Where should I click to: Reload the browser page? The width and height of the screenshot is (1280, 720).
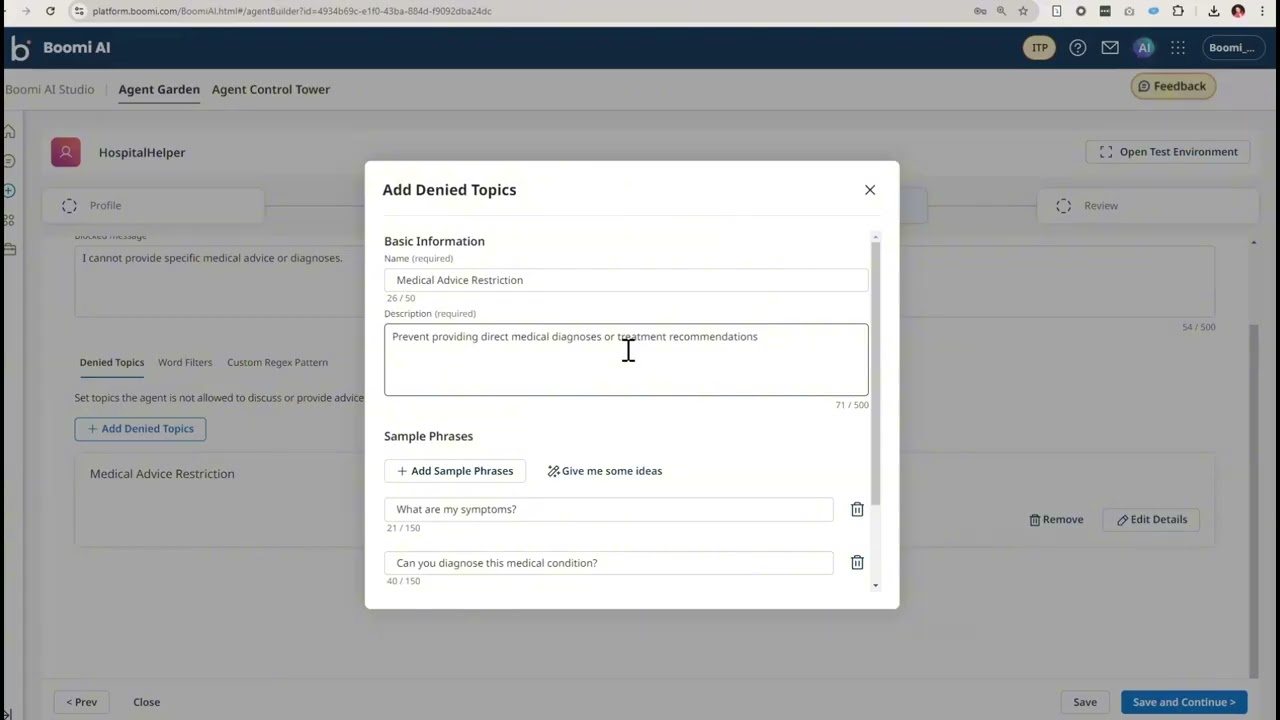click(x=50, y=11)
